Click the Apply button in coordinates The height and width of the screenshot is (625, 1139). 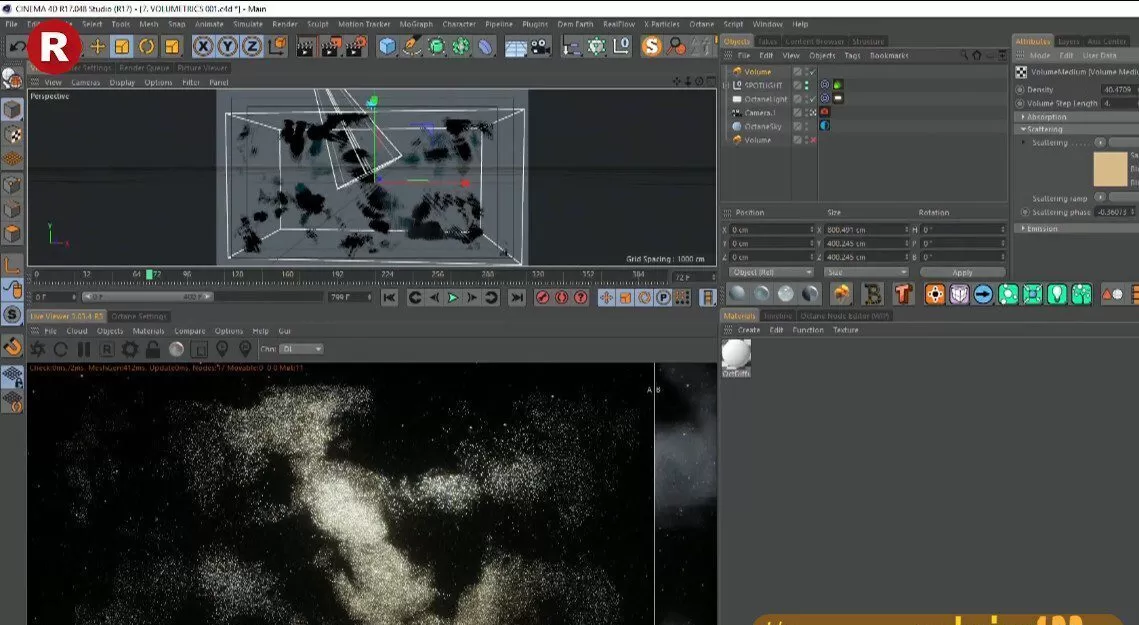961,272
